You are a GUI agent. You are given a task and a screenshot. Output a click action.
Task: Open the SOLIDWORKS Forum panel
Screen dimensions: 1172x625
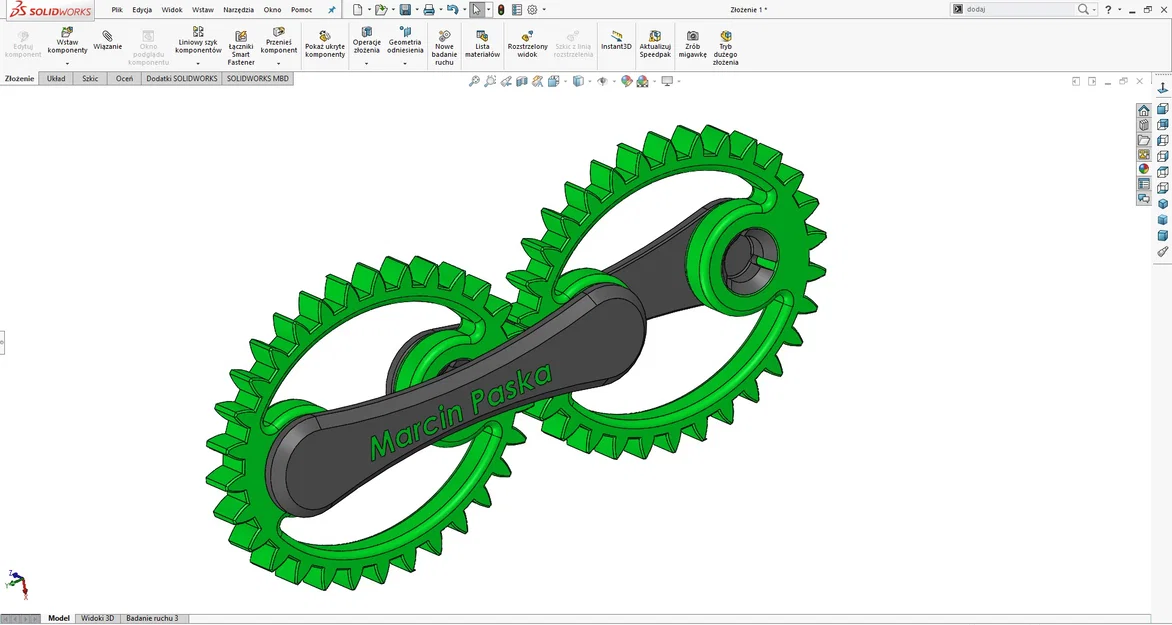coord(1142,197)
